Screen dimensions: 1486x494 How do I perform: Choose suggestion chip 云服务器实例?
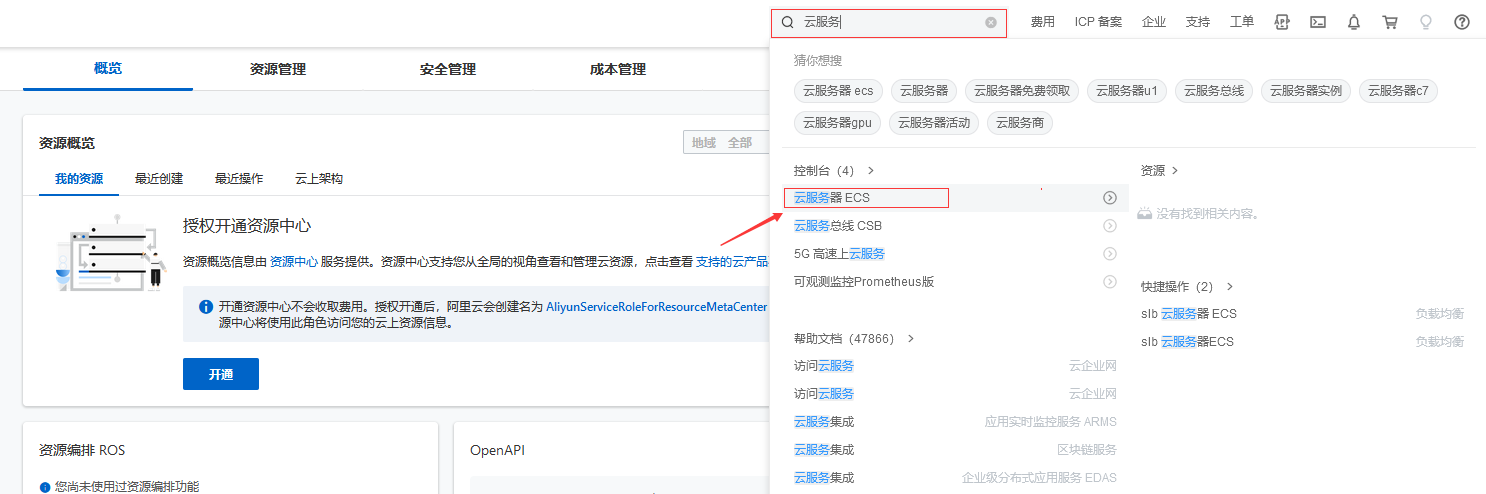point(1306,91)
